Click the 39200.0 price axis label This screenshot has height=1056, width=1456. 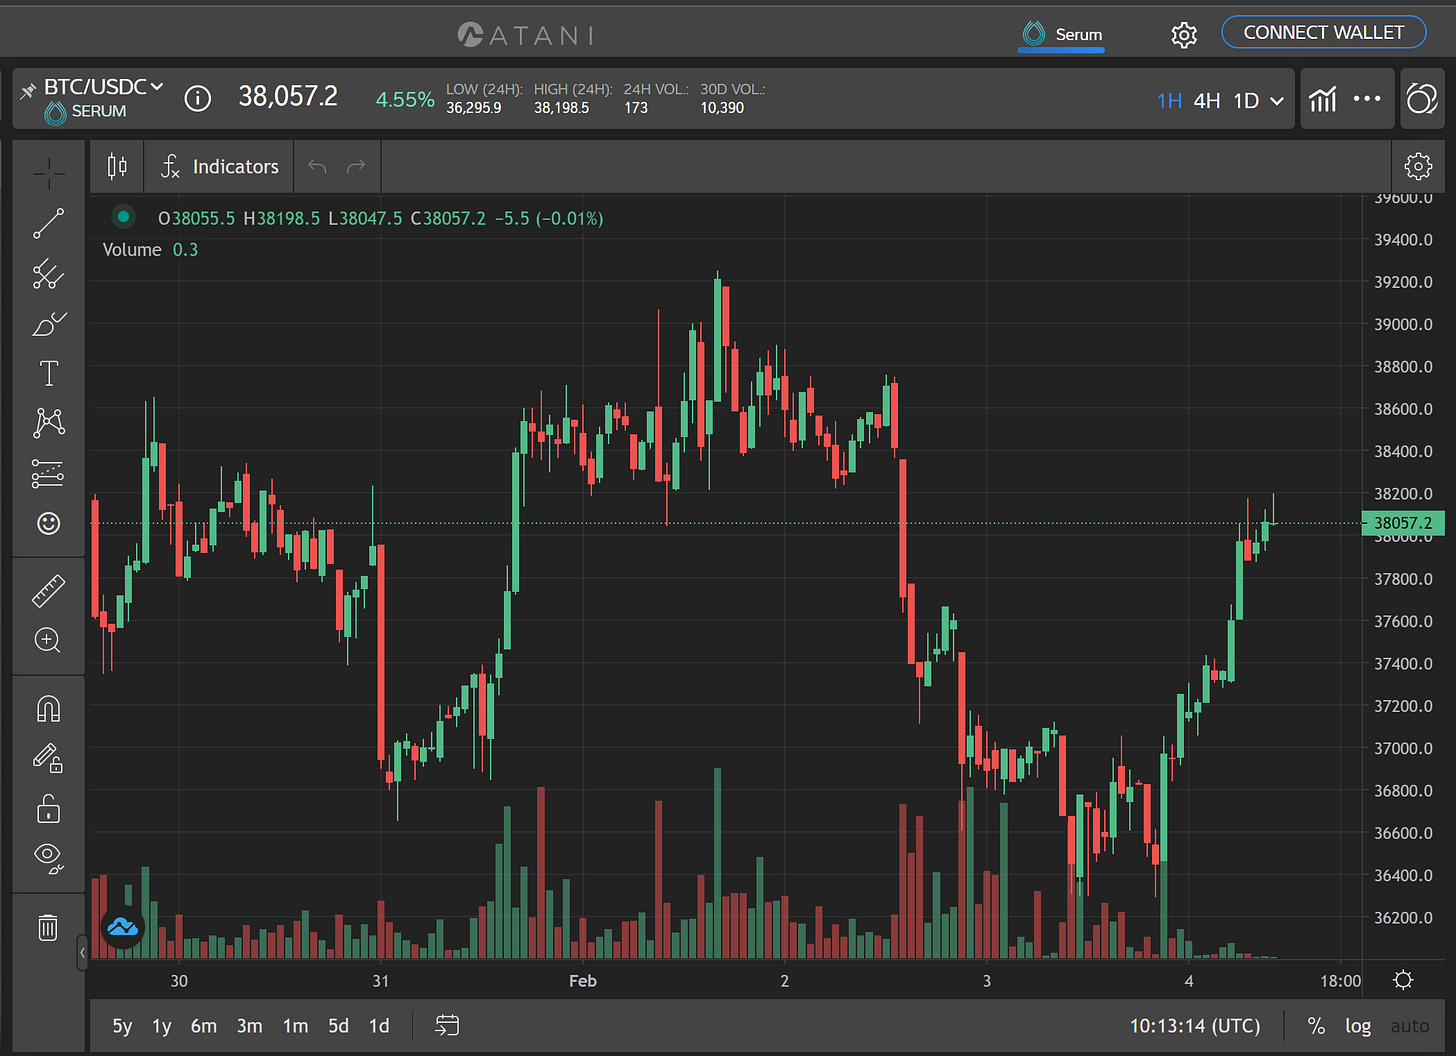1403,282
